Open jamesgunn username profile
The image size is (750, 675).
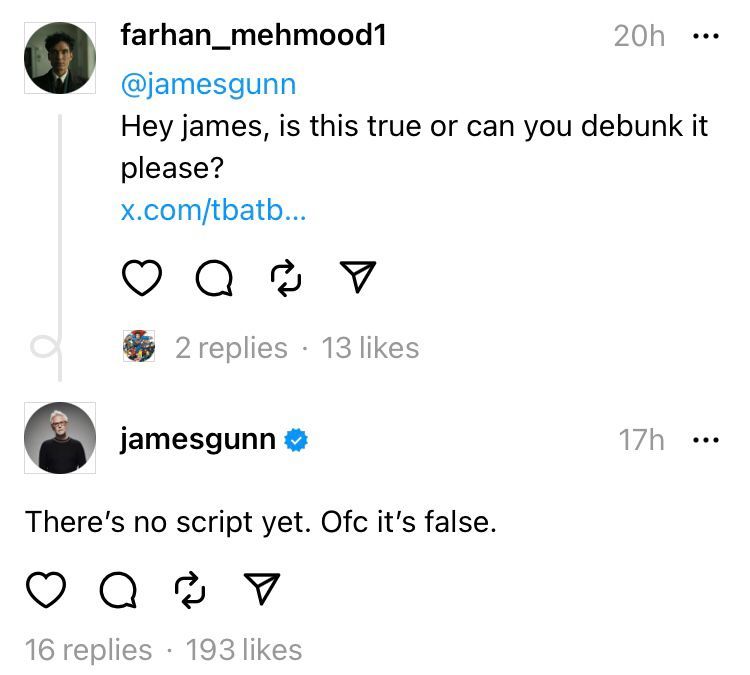198,439
